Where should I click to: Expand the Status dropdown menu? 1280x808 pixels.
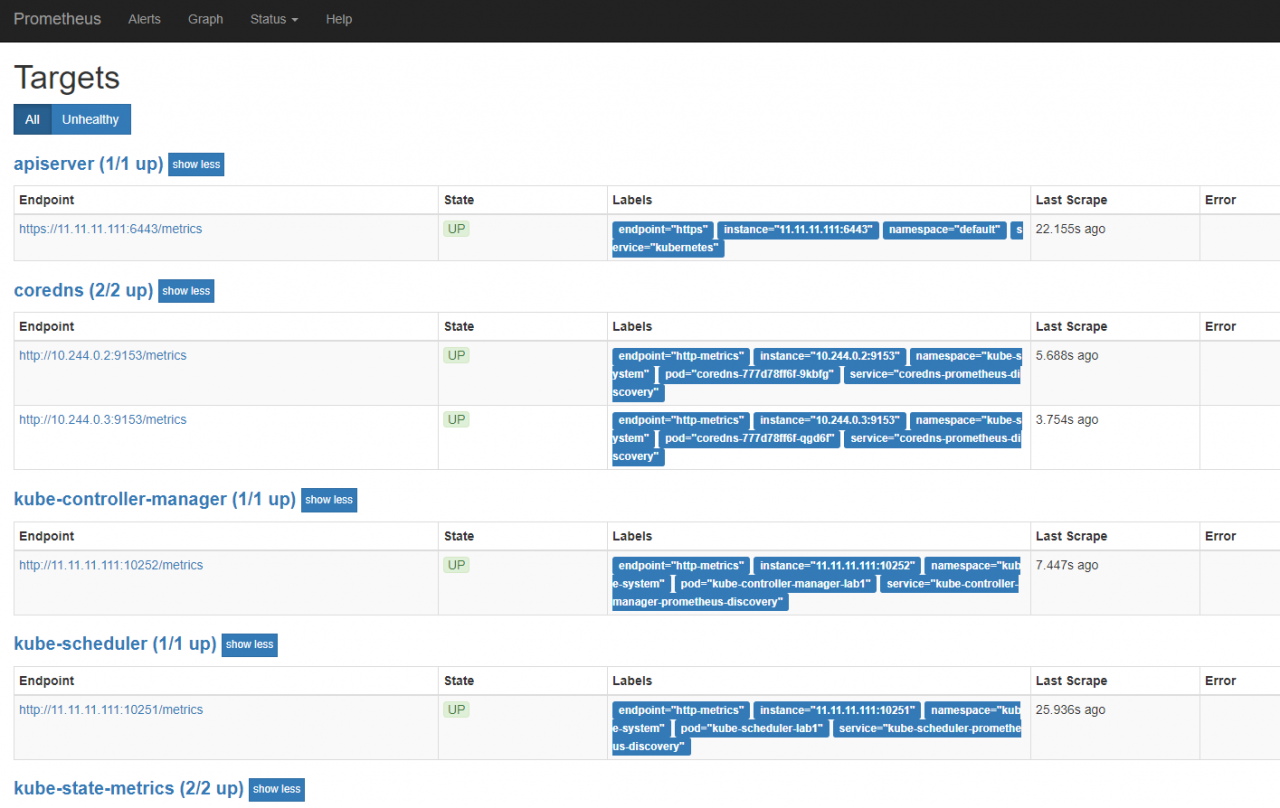click(x=273, y=19)
